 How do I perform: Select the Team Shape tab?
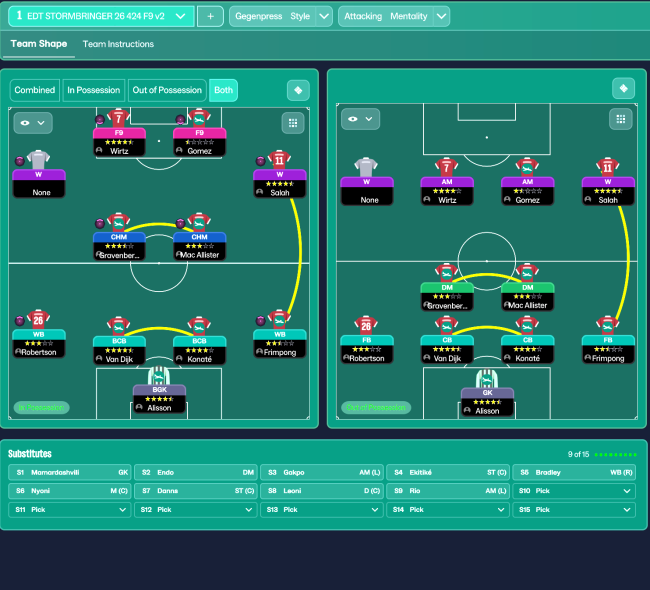pos(37,44)
